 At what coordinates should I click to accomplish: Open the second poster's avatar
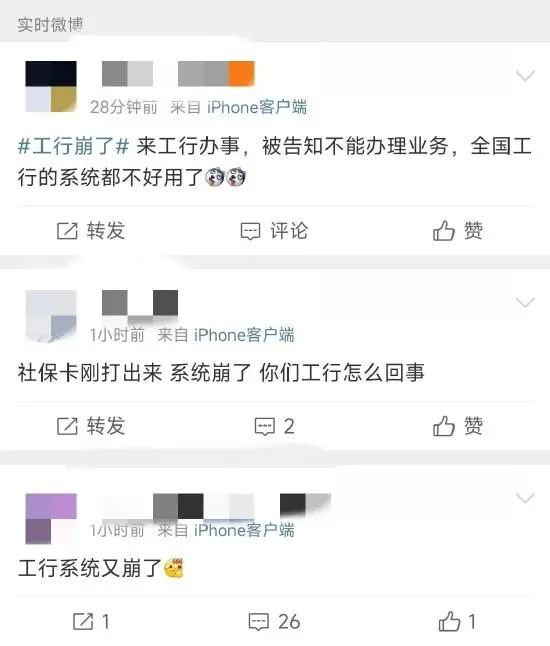(51, 316)
